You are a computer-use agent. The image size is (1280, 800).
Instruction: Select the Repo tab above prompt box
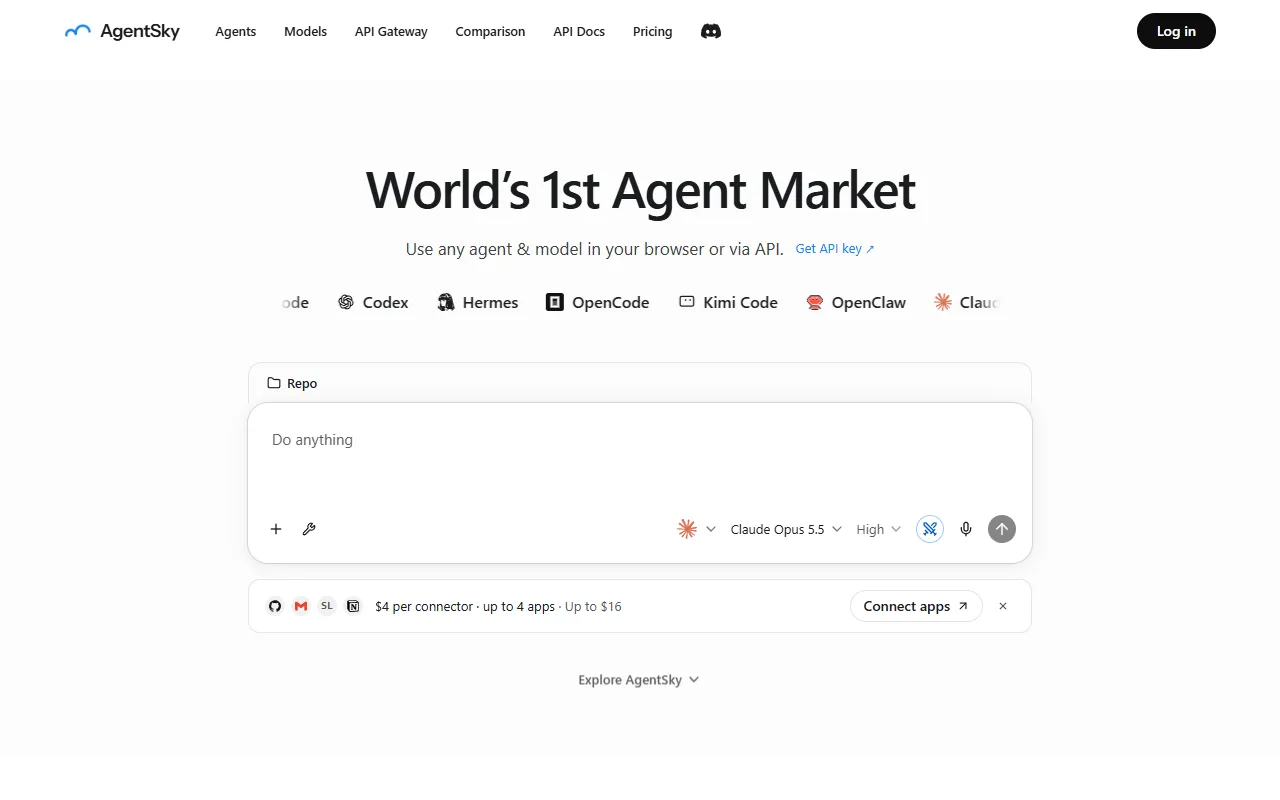[x=292, y=383]
